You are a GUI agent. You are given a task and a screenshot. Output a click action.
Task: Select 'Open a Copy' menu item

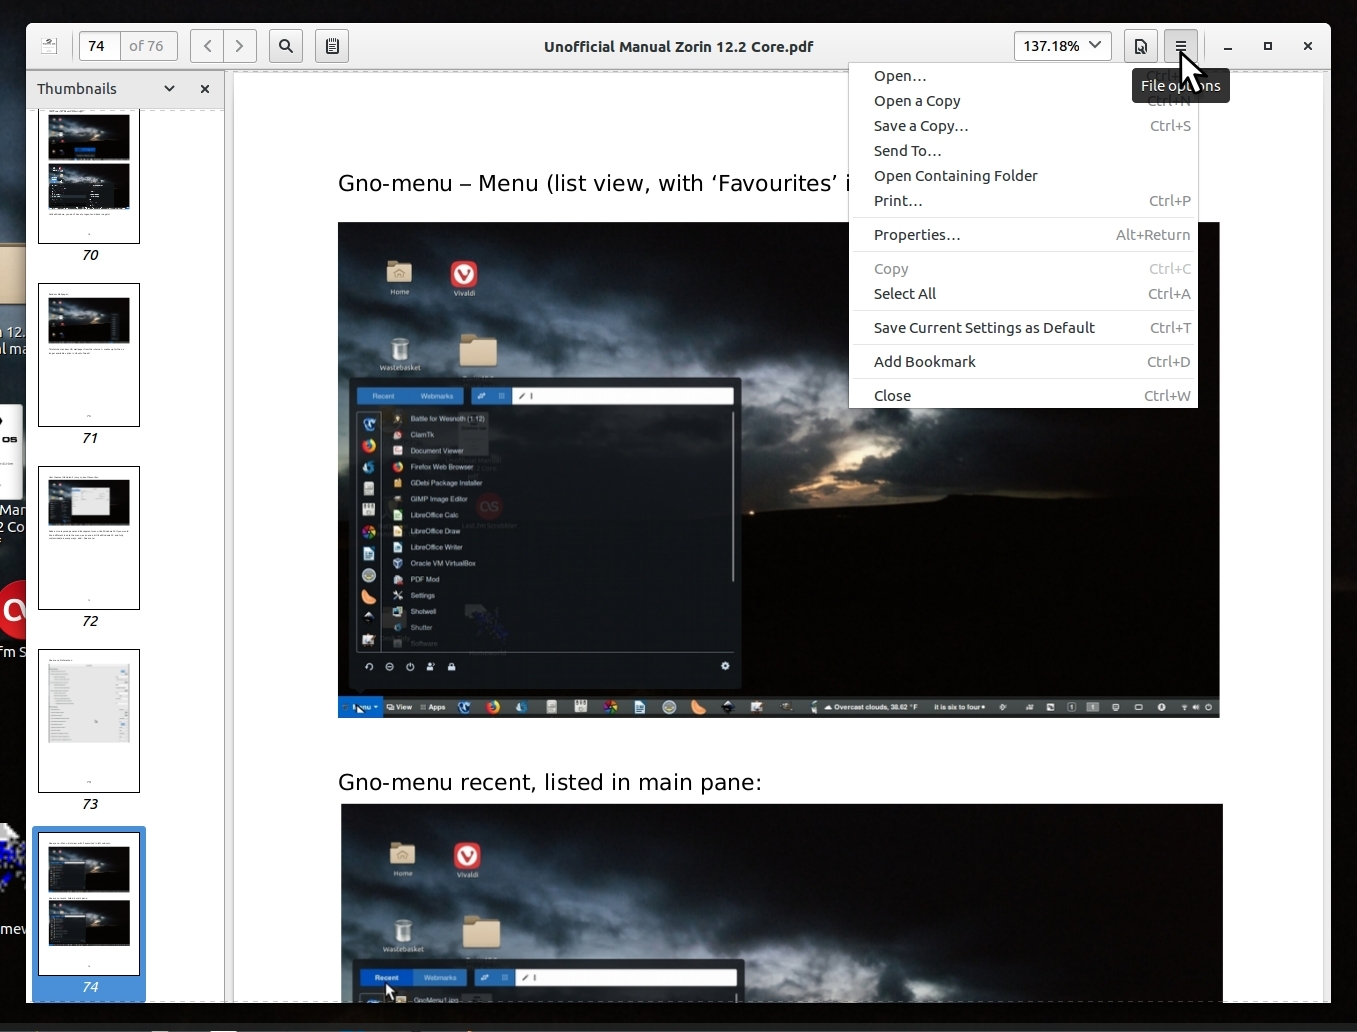click(917, 101)
